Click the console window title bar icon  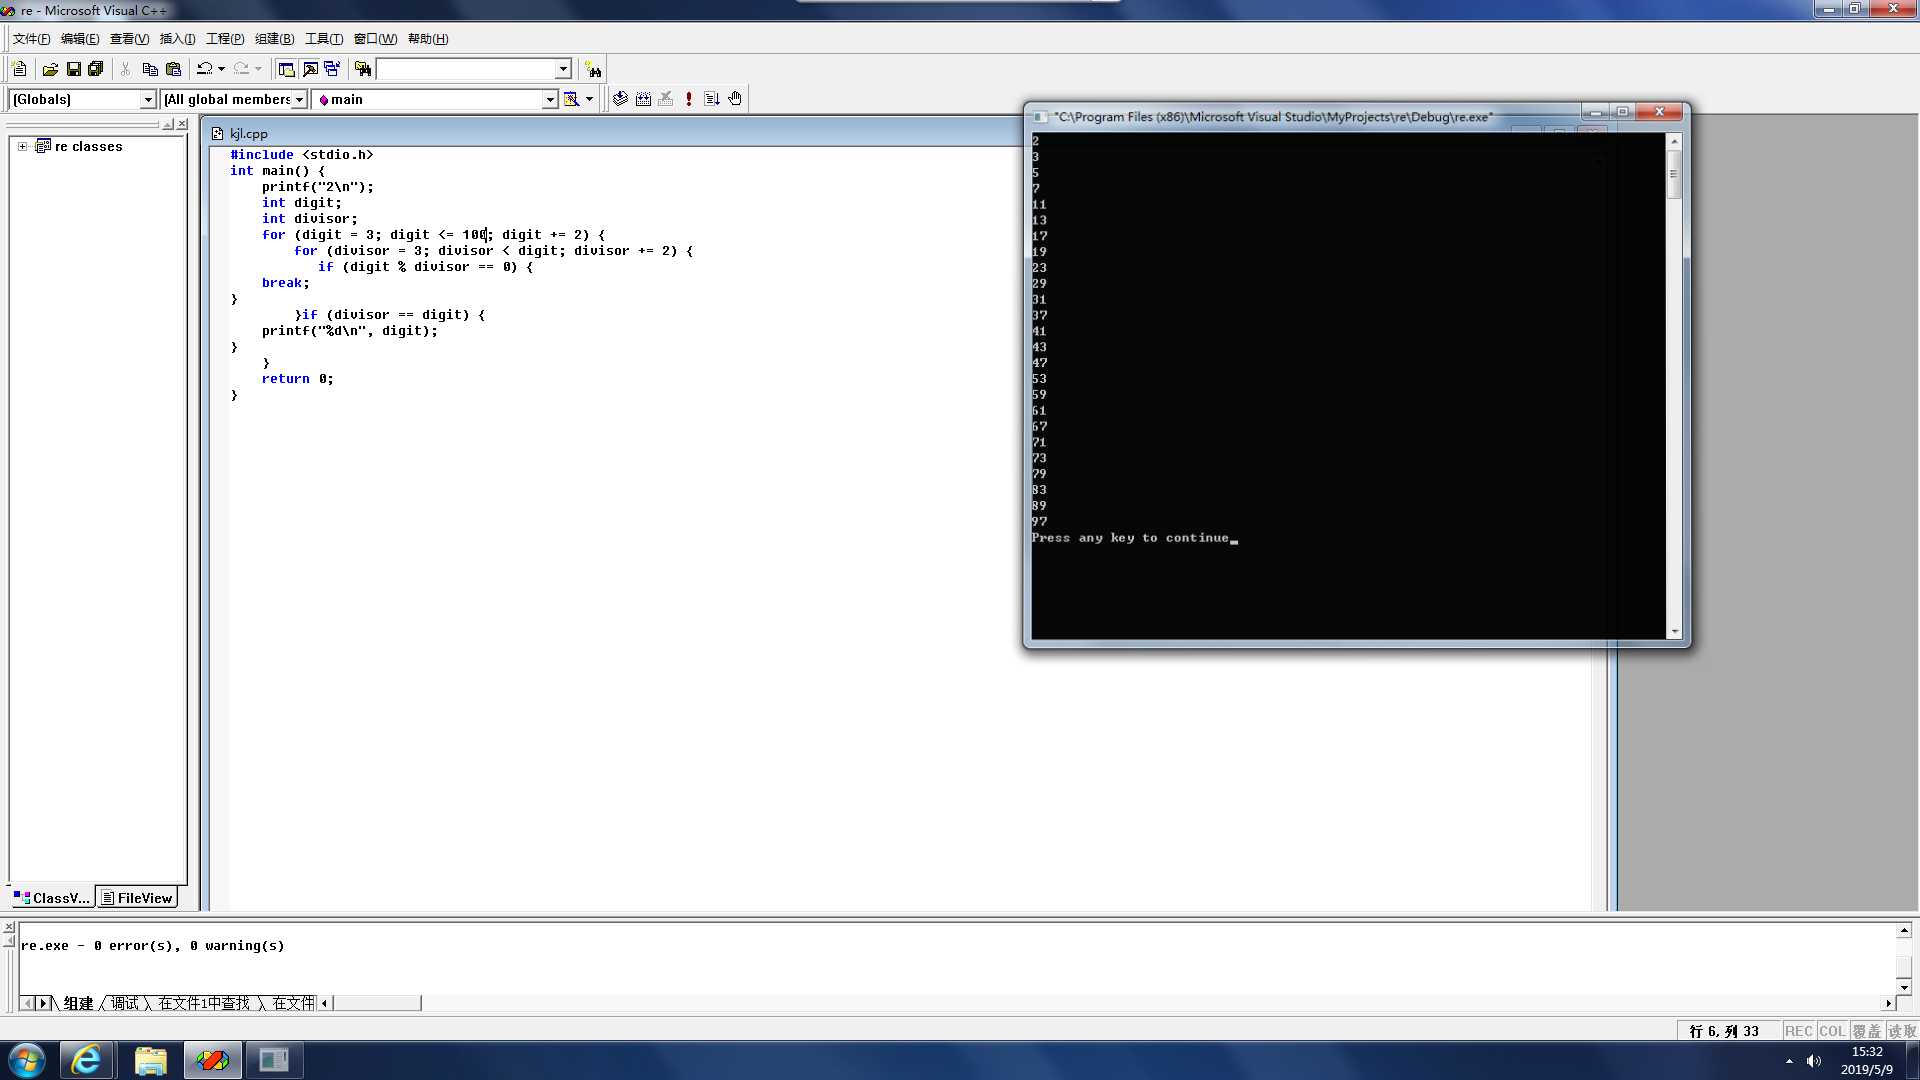coord(1040,117)
